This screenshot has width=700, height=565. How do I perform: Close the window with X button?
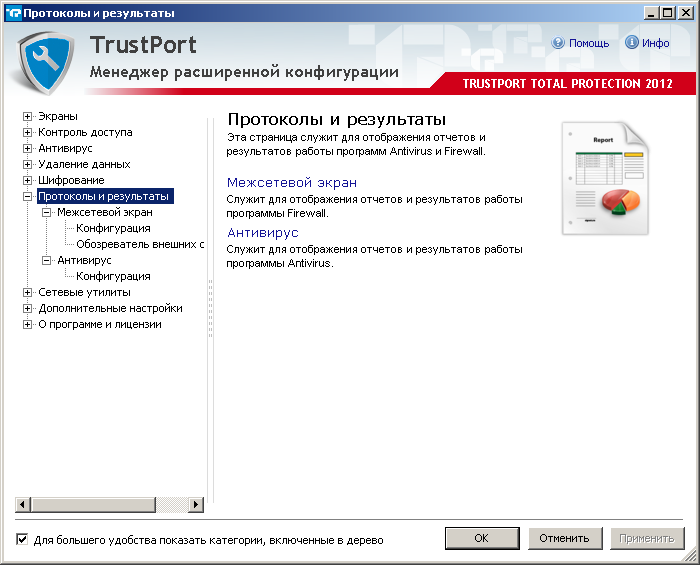(686, 13)
